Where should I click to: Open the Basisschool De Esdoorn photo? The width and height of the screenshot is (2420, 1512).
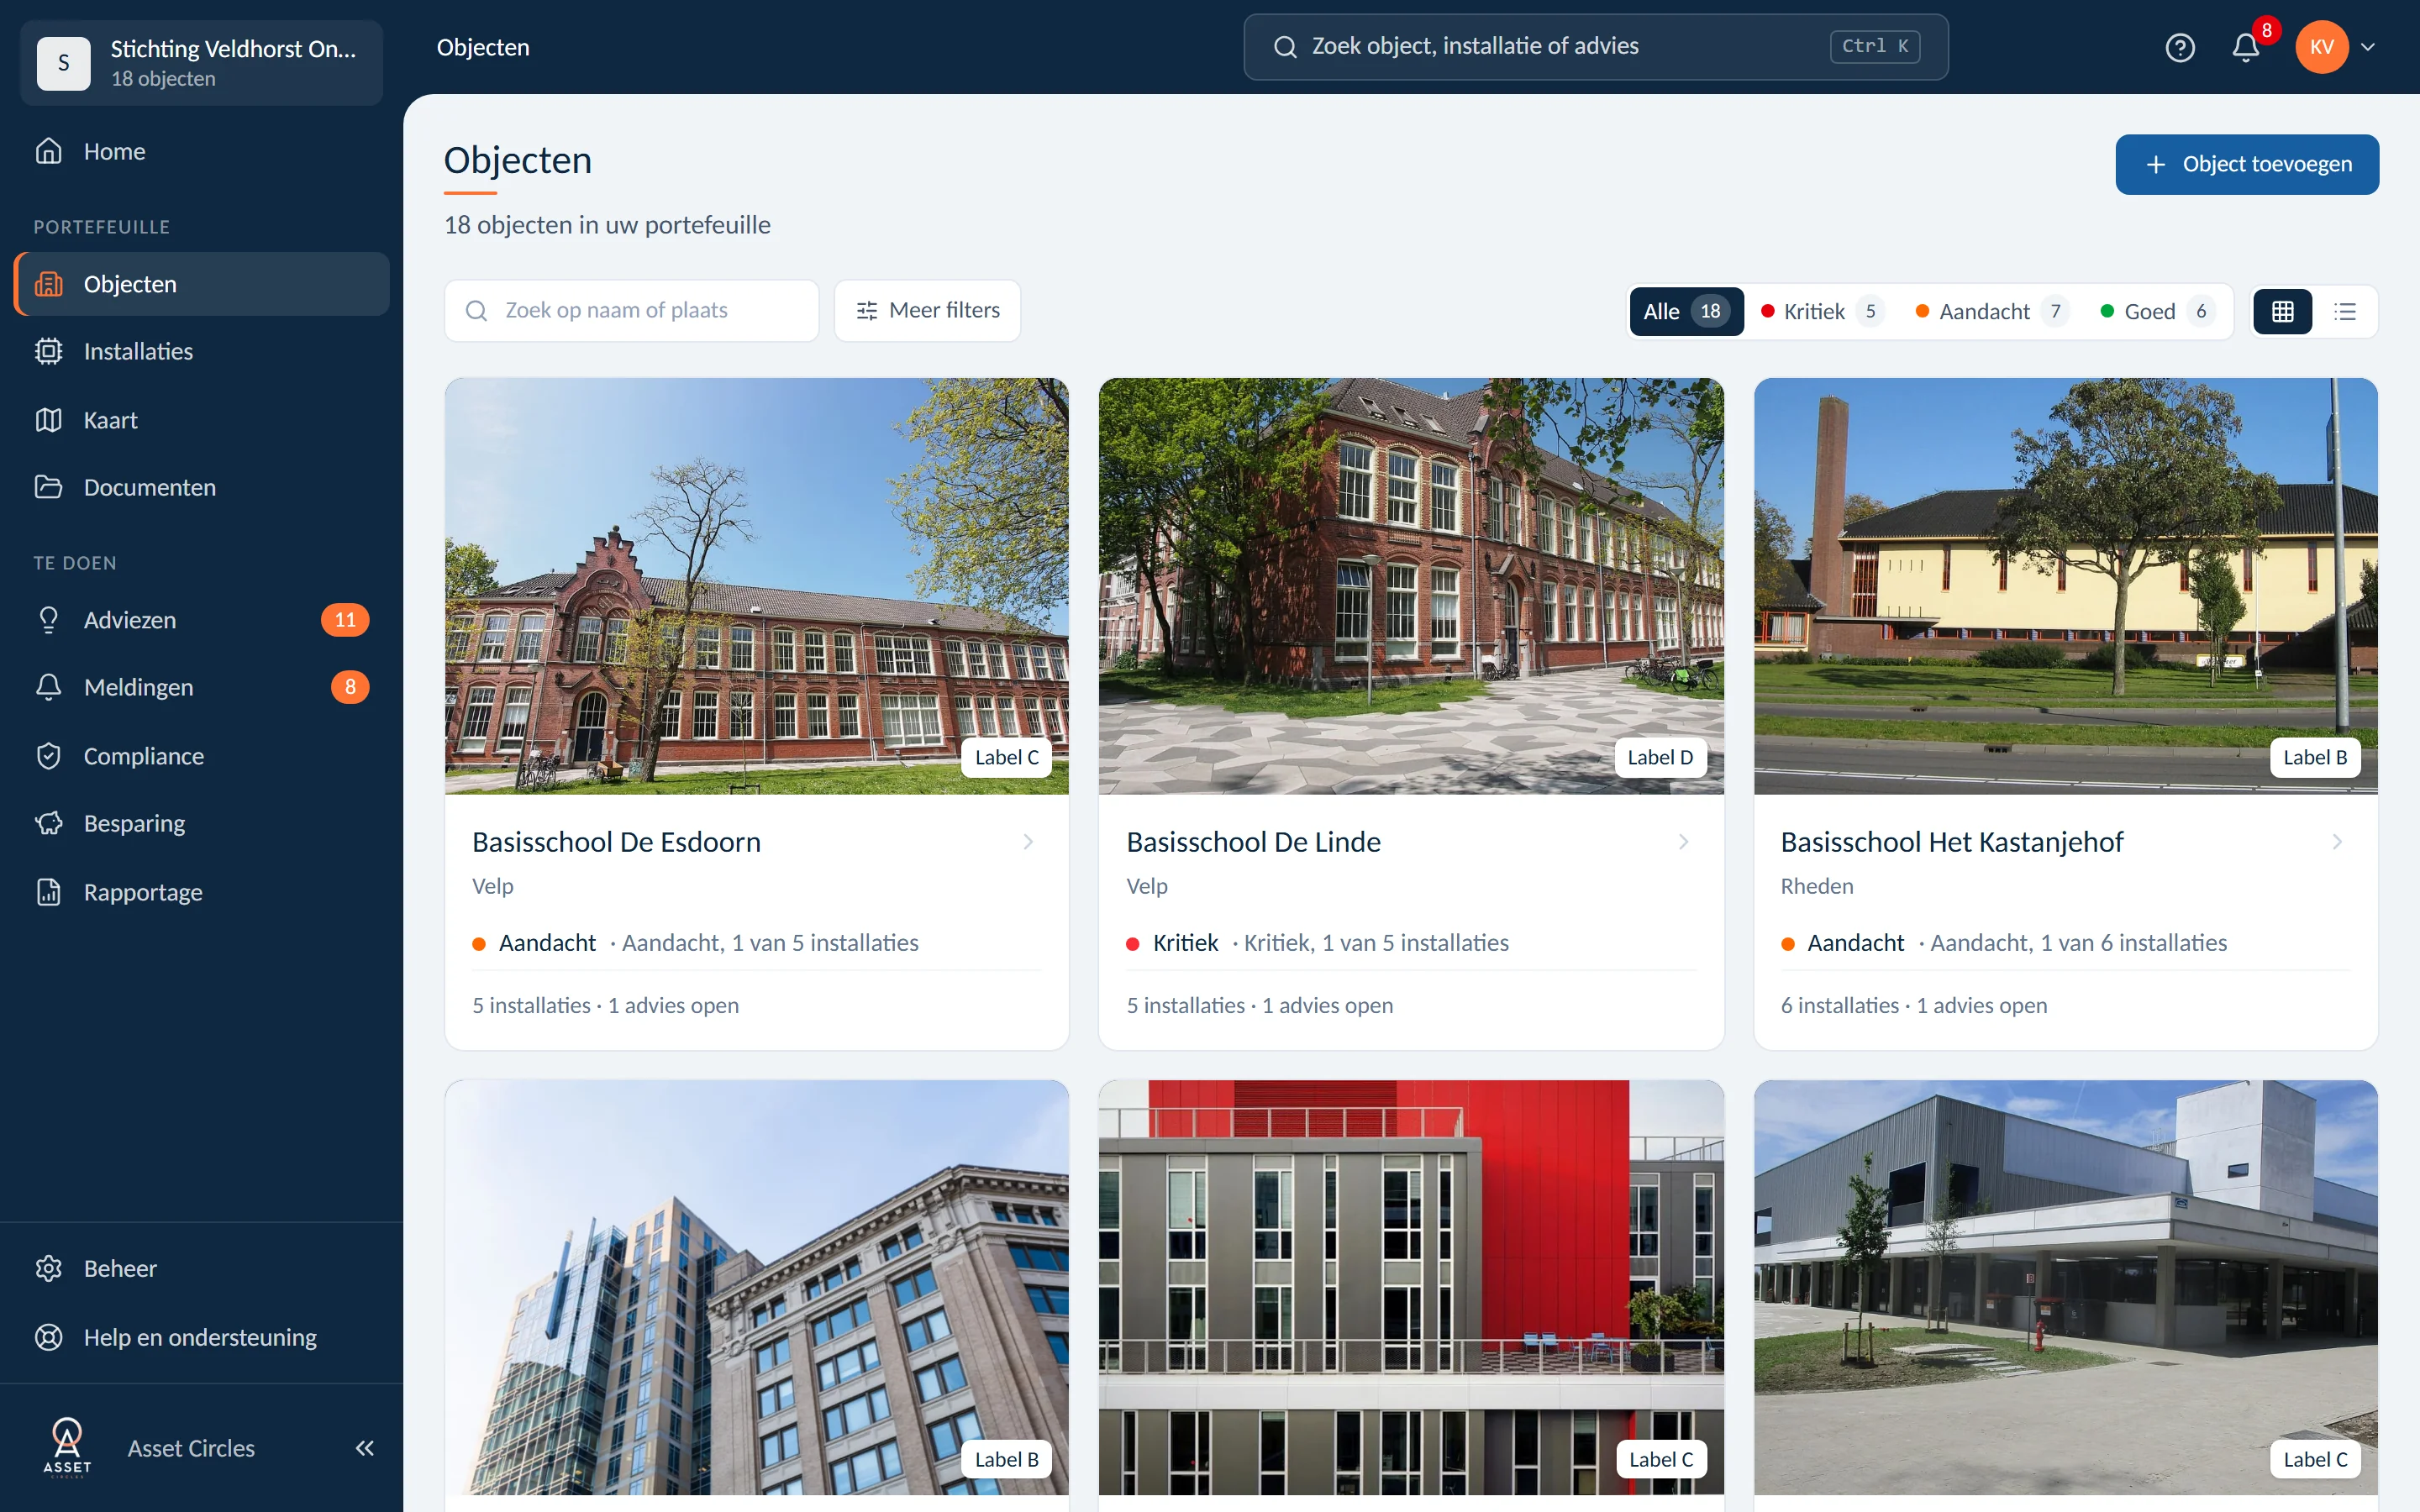[x=756, y=586]
